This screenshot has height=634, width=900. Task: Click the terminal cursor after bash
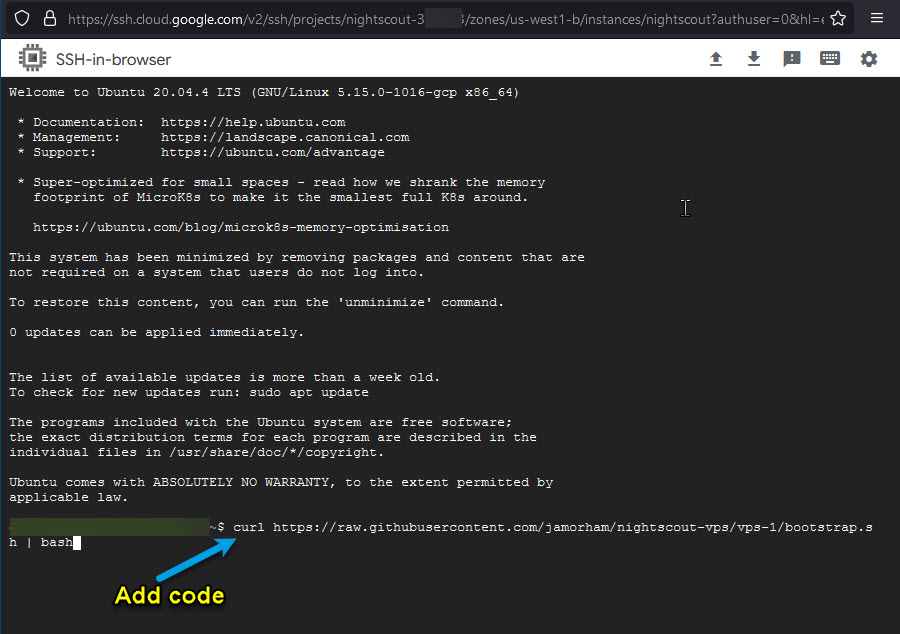[x=77, y=543]
